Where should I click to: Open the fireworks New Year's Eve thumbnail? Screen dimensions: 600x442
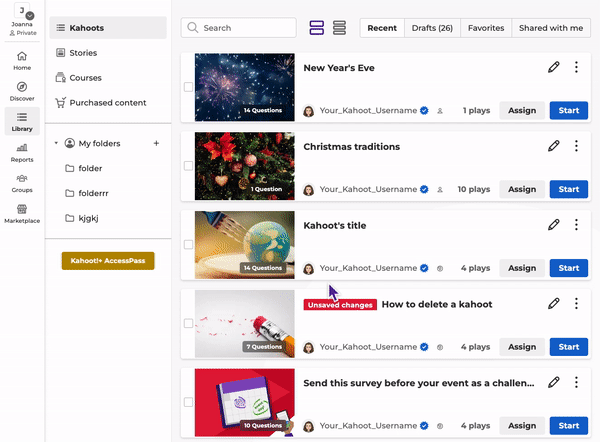point(245,87)
